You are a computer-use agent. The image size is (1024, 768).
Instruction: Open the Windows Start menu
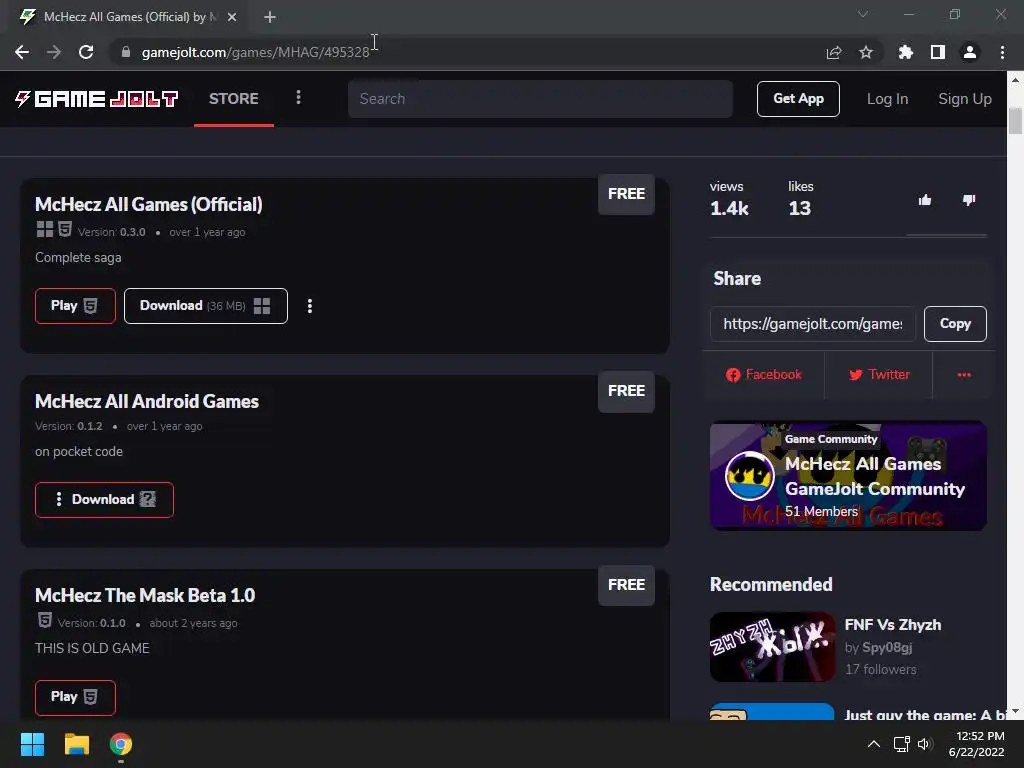tap(32, 744)
